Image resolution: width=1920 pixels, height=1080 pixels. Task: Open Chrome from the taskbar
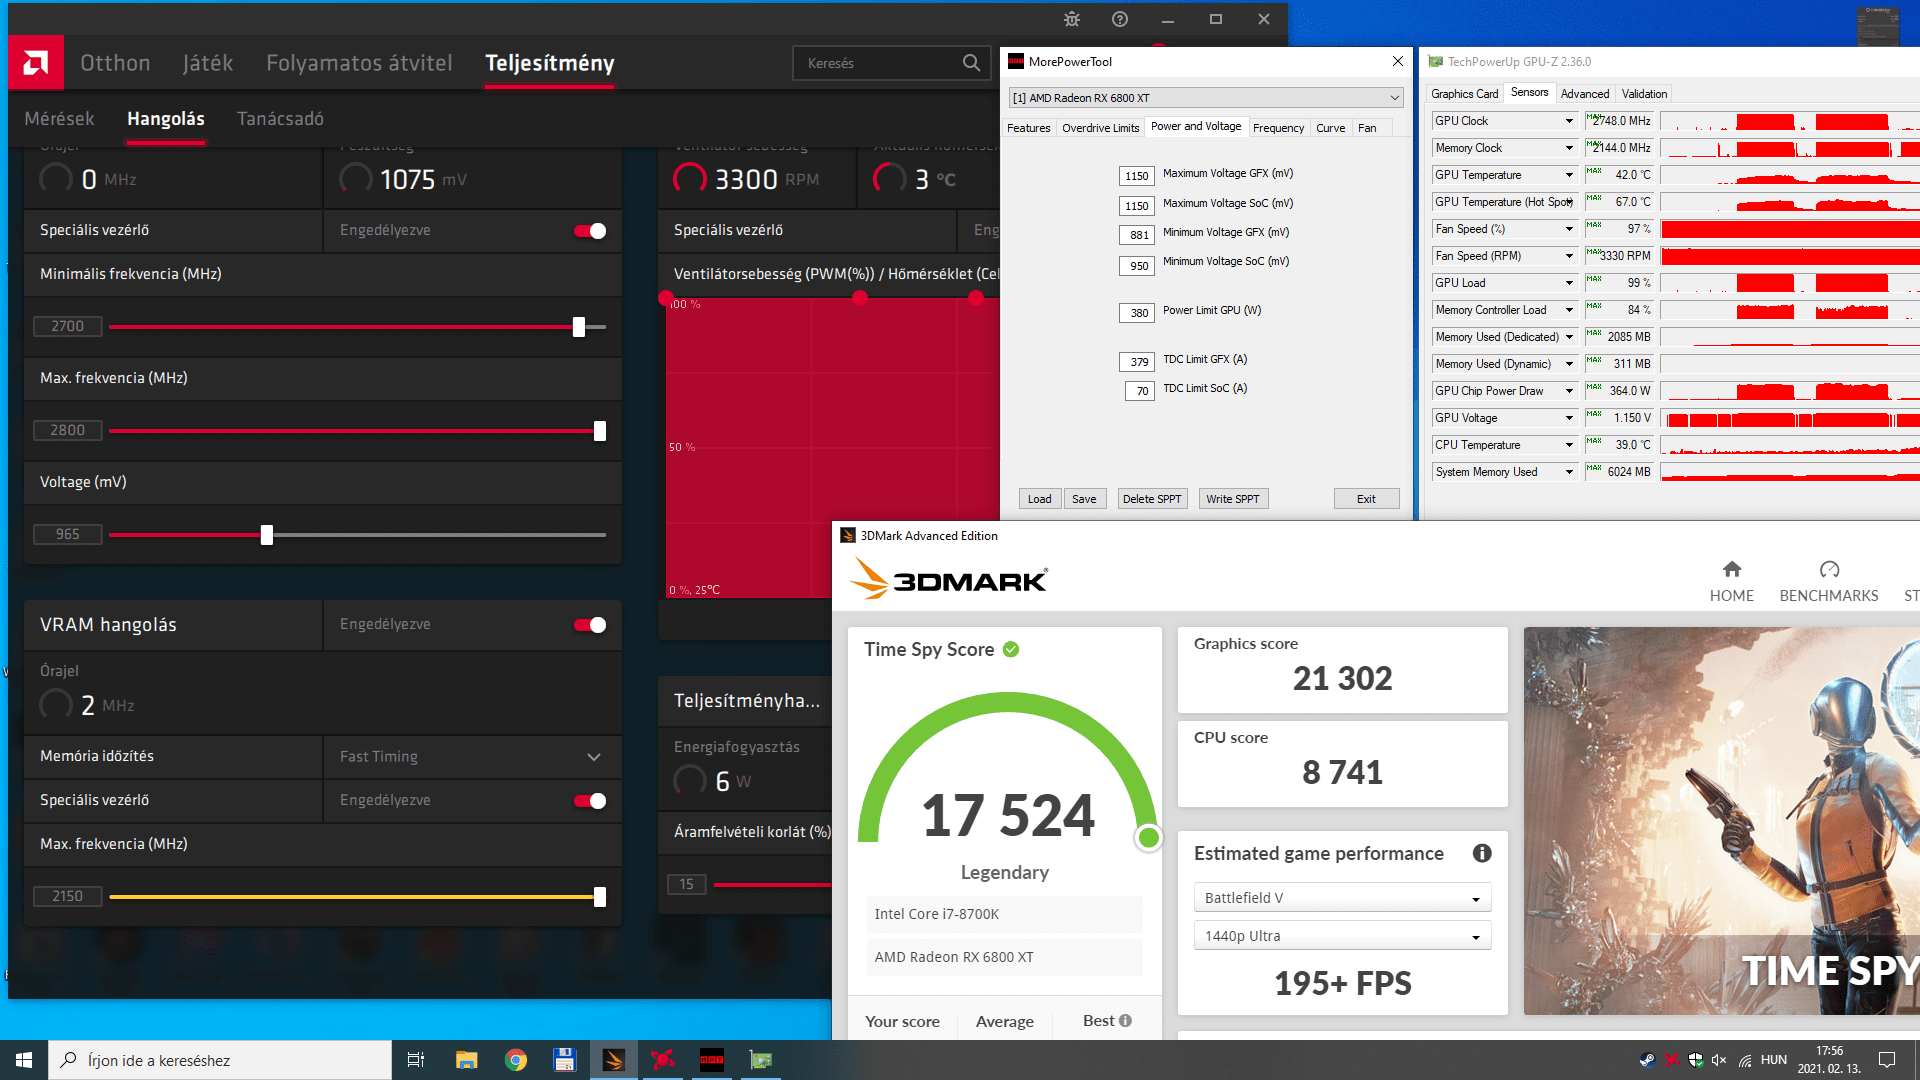pos(516,1060)
